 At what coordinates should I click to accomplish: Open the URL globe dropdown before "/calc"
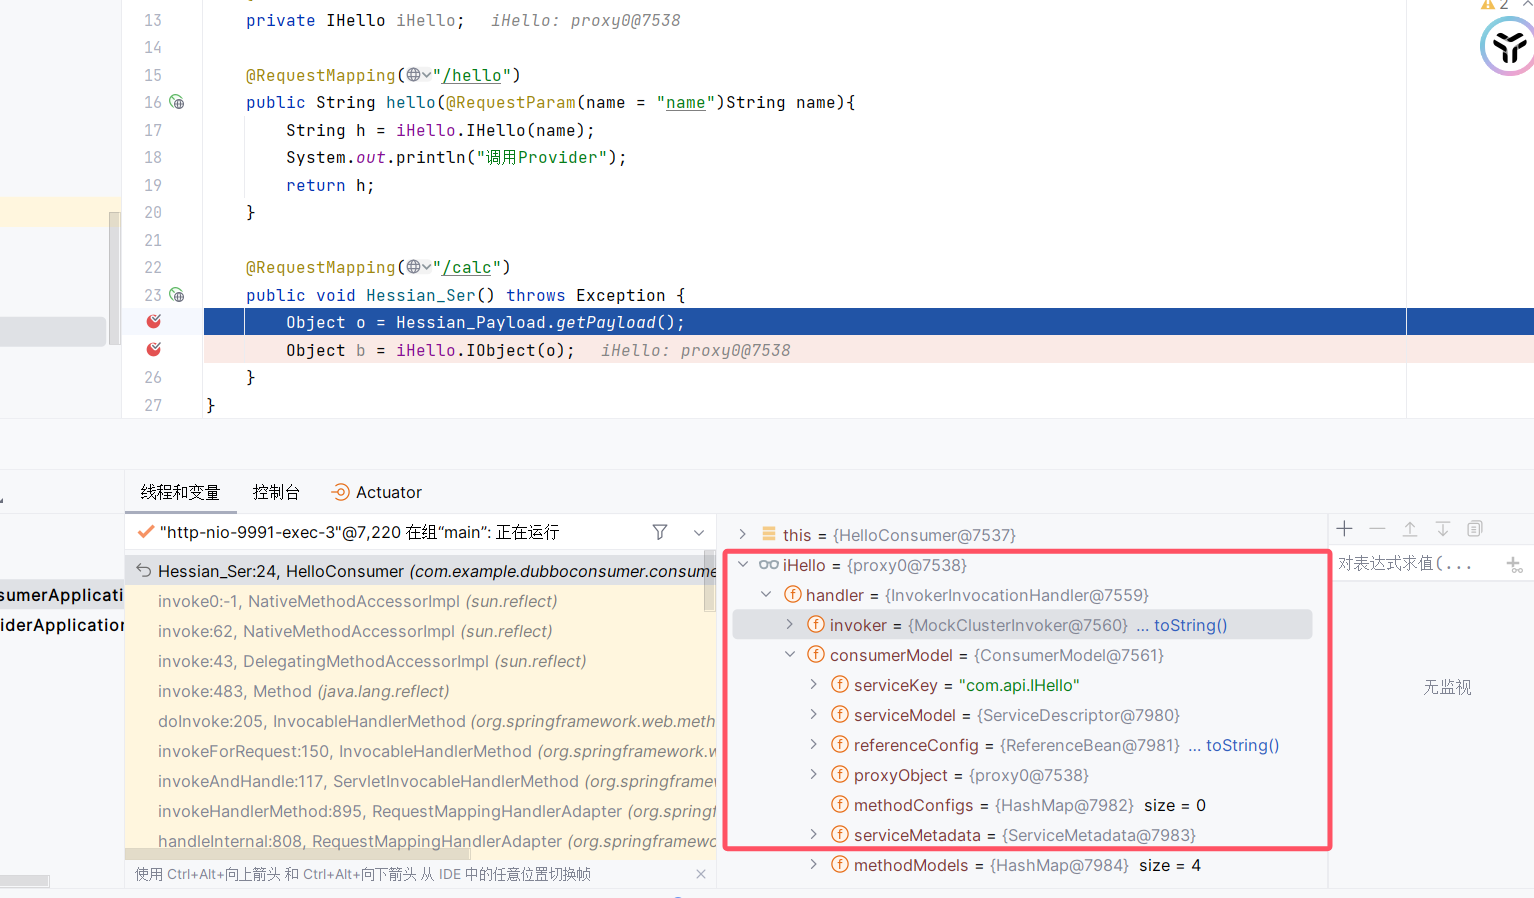point(419,267)
